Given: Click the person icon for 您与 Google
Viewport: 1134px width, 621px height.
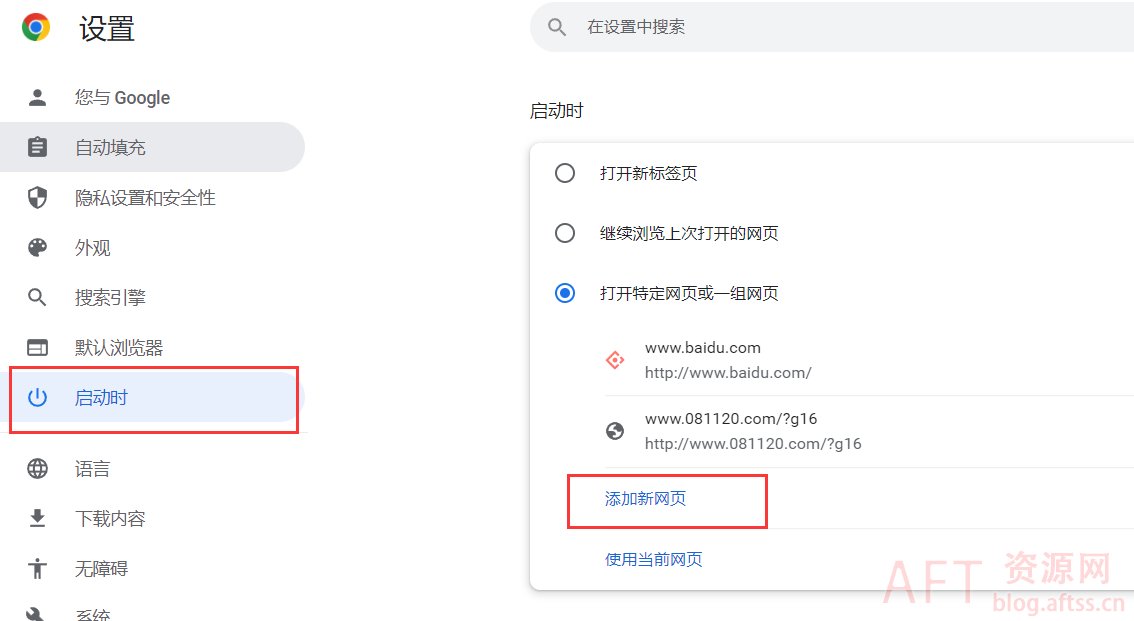Looking at the screenshot, I should (37, 98).
